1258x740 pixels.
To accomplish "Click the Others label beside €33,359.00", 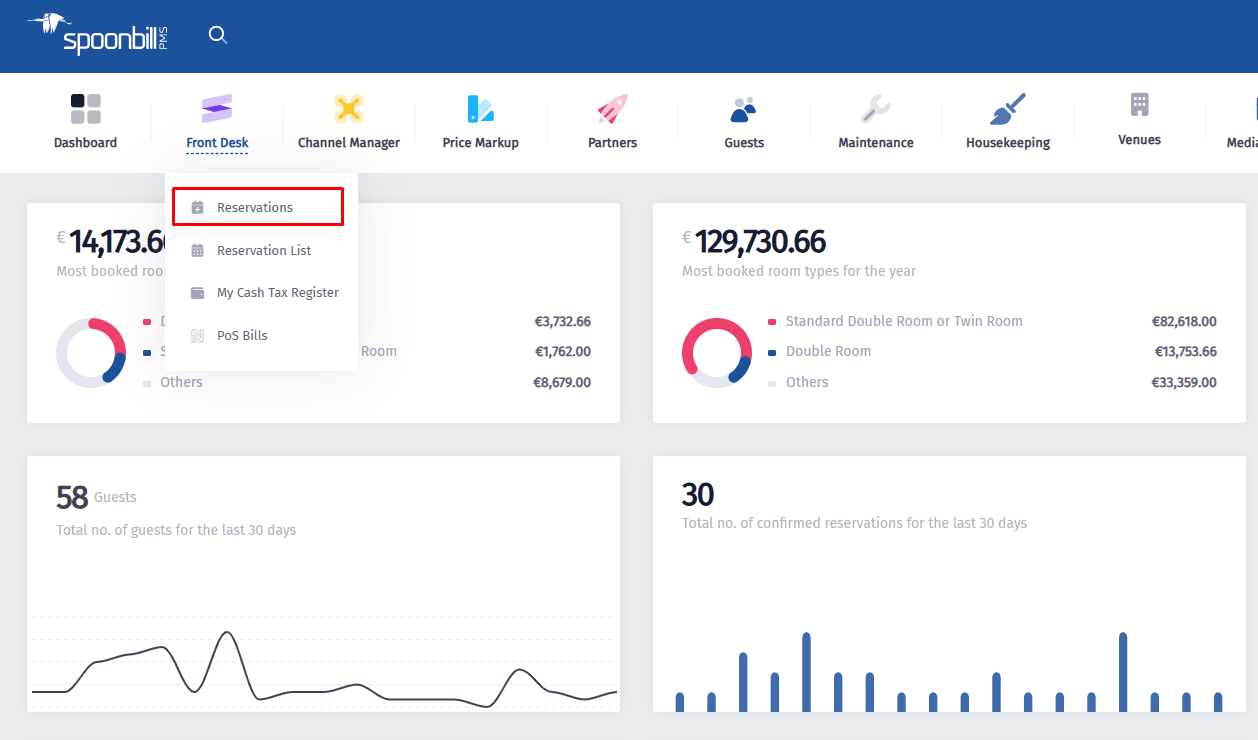I will (807, 382).
